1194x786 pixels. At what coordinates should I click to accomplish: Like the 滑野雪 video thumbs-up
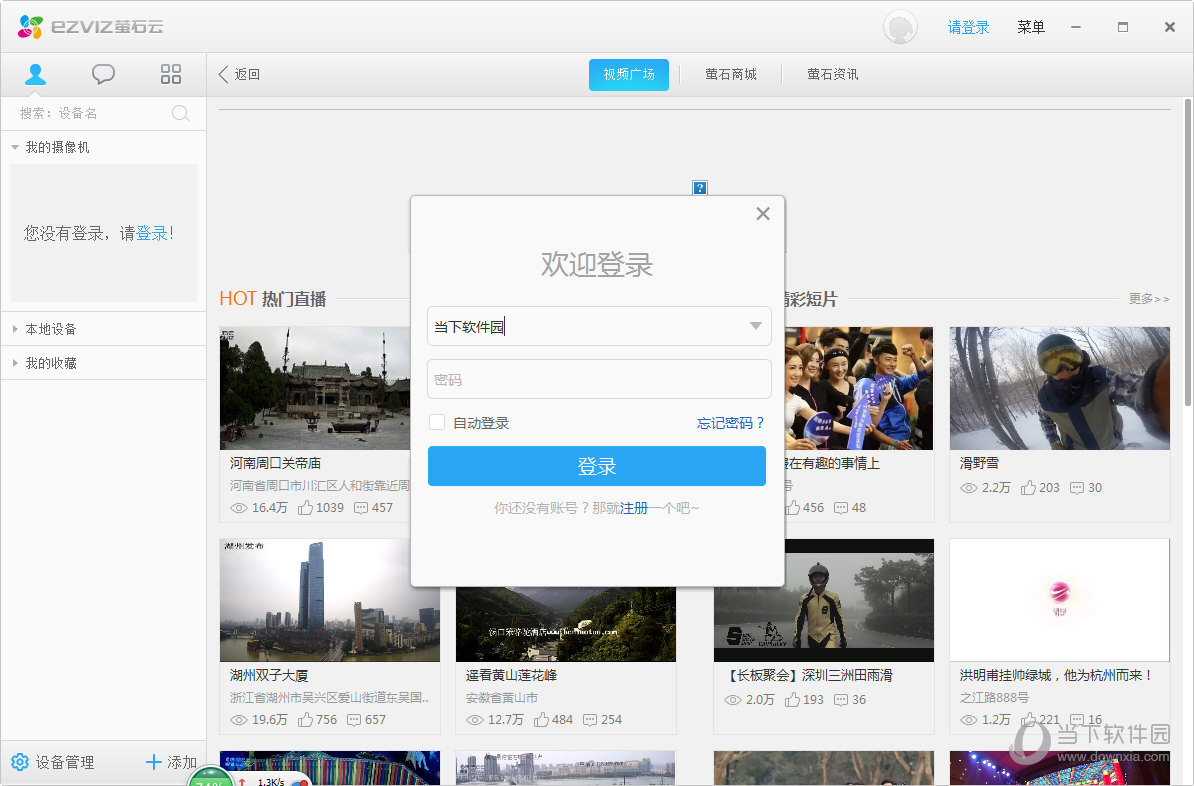pyautogui.click(x=1028, y=487)
